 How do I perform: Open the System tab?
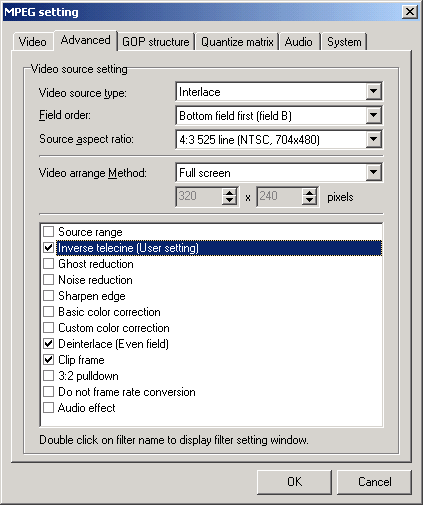[x=344, y=42]
